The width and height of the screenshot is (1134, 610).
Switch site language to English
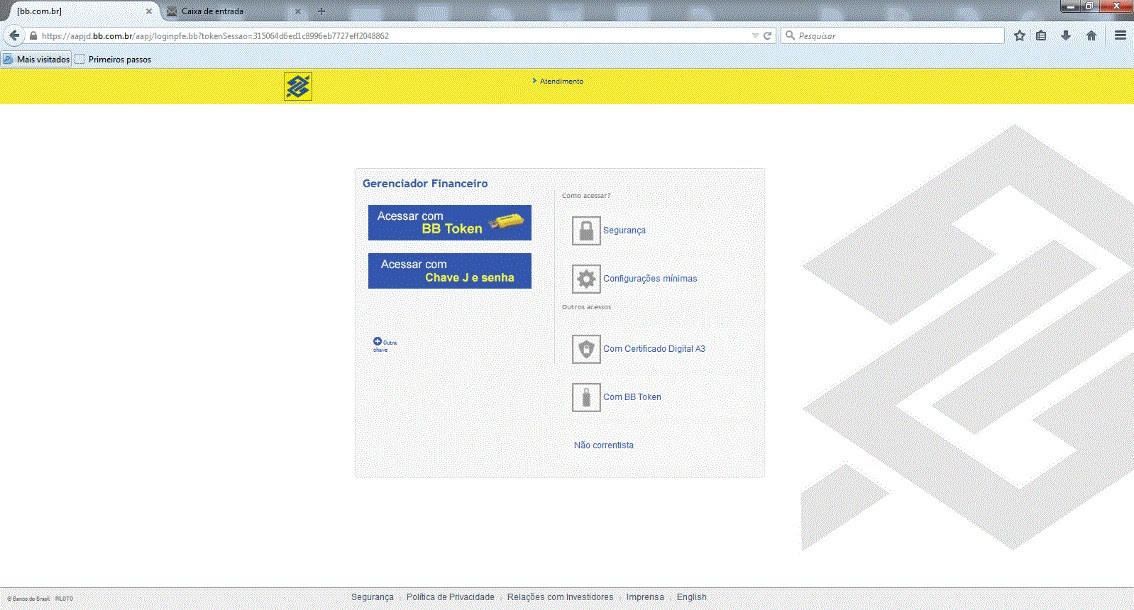pyautogui.click(x=691, y=597)
